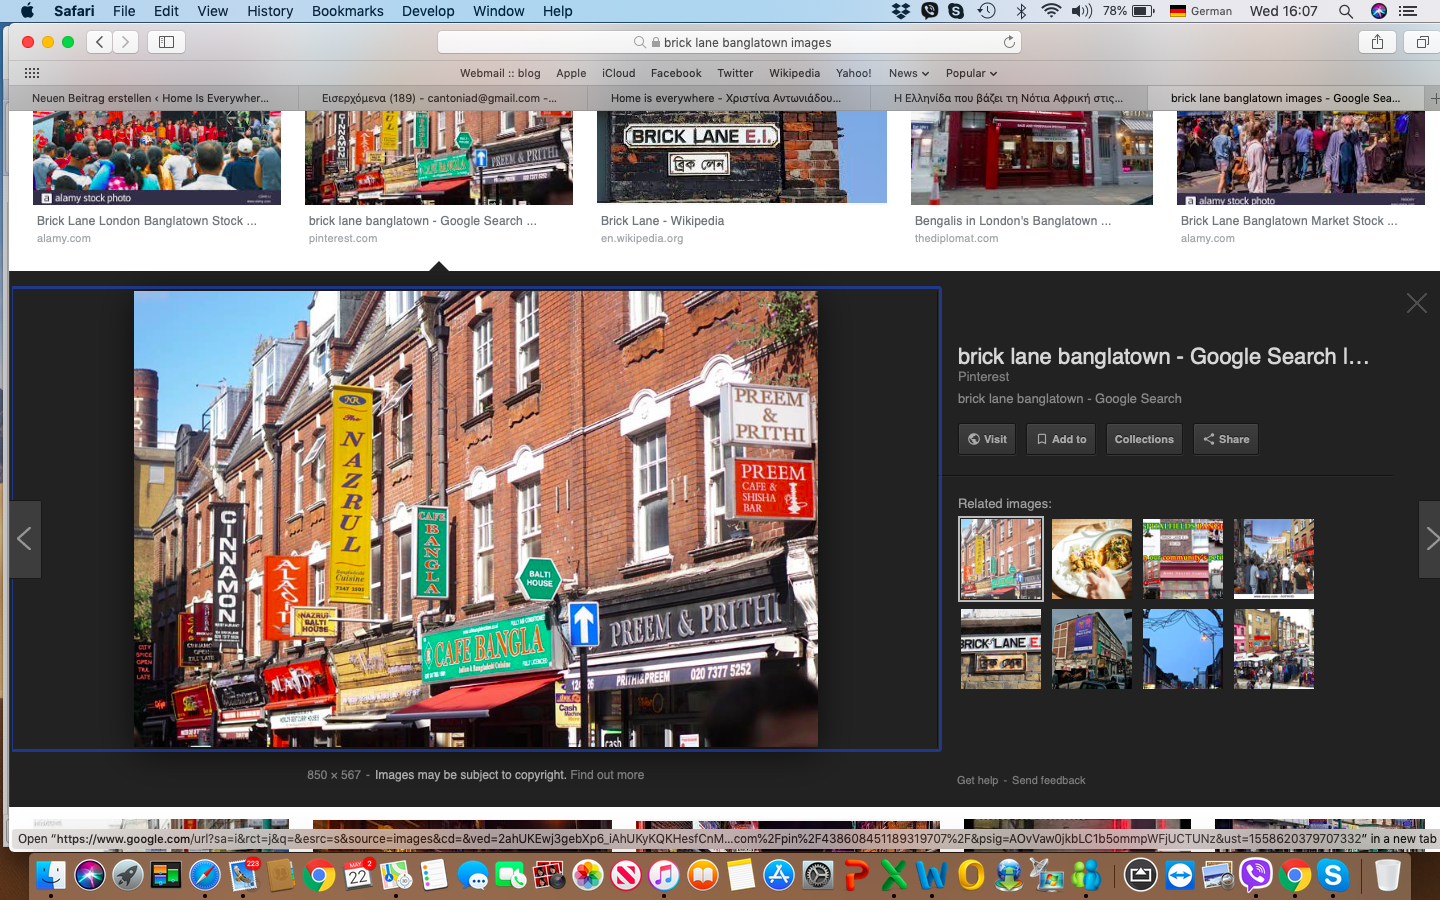Viewport: 1440px width, 900px height.
Task: Toggle the Safari sidebar button
Action: tap(167, 42)
